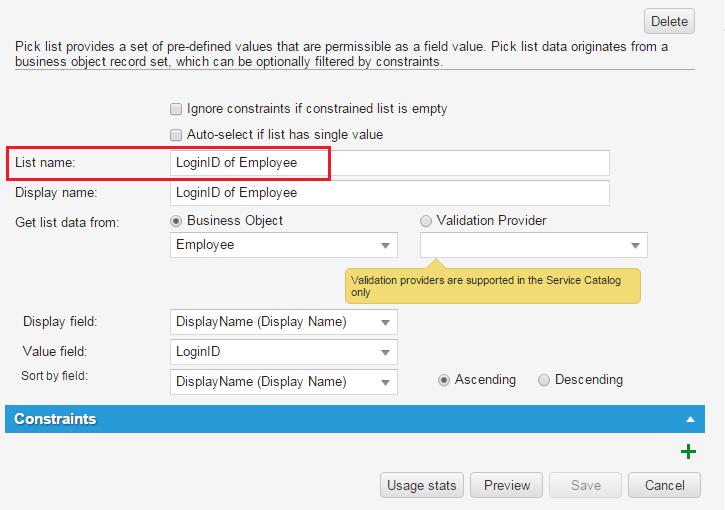Open Usage stats
The height and width of the screenshot is (510, 725).
422,486
